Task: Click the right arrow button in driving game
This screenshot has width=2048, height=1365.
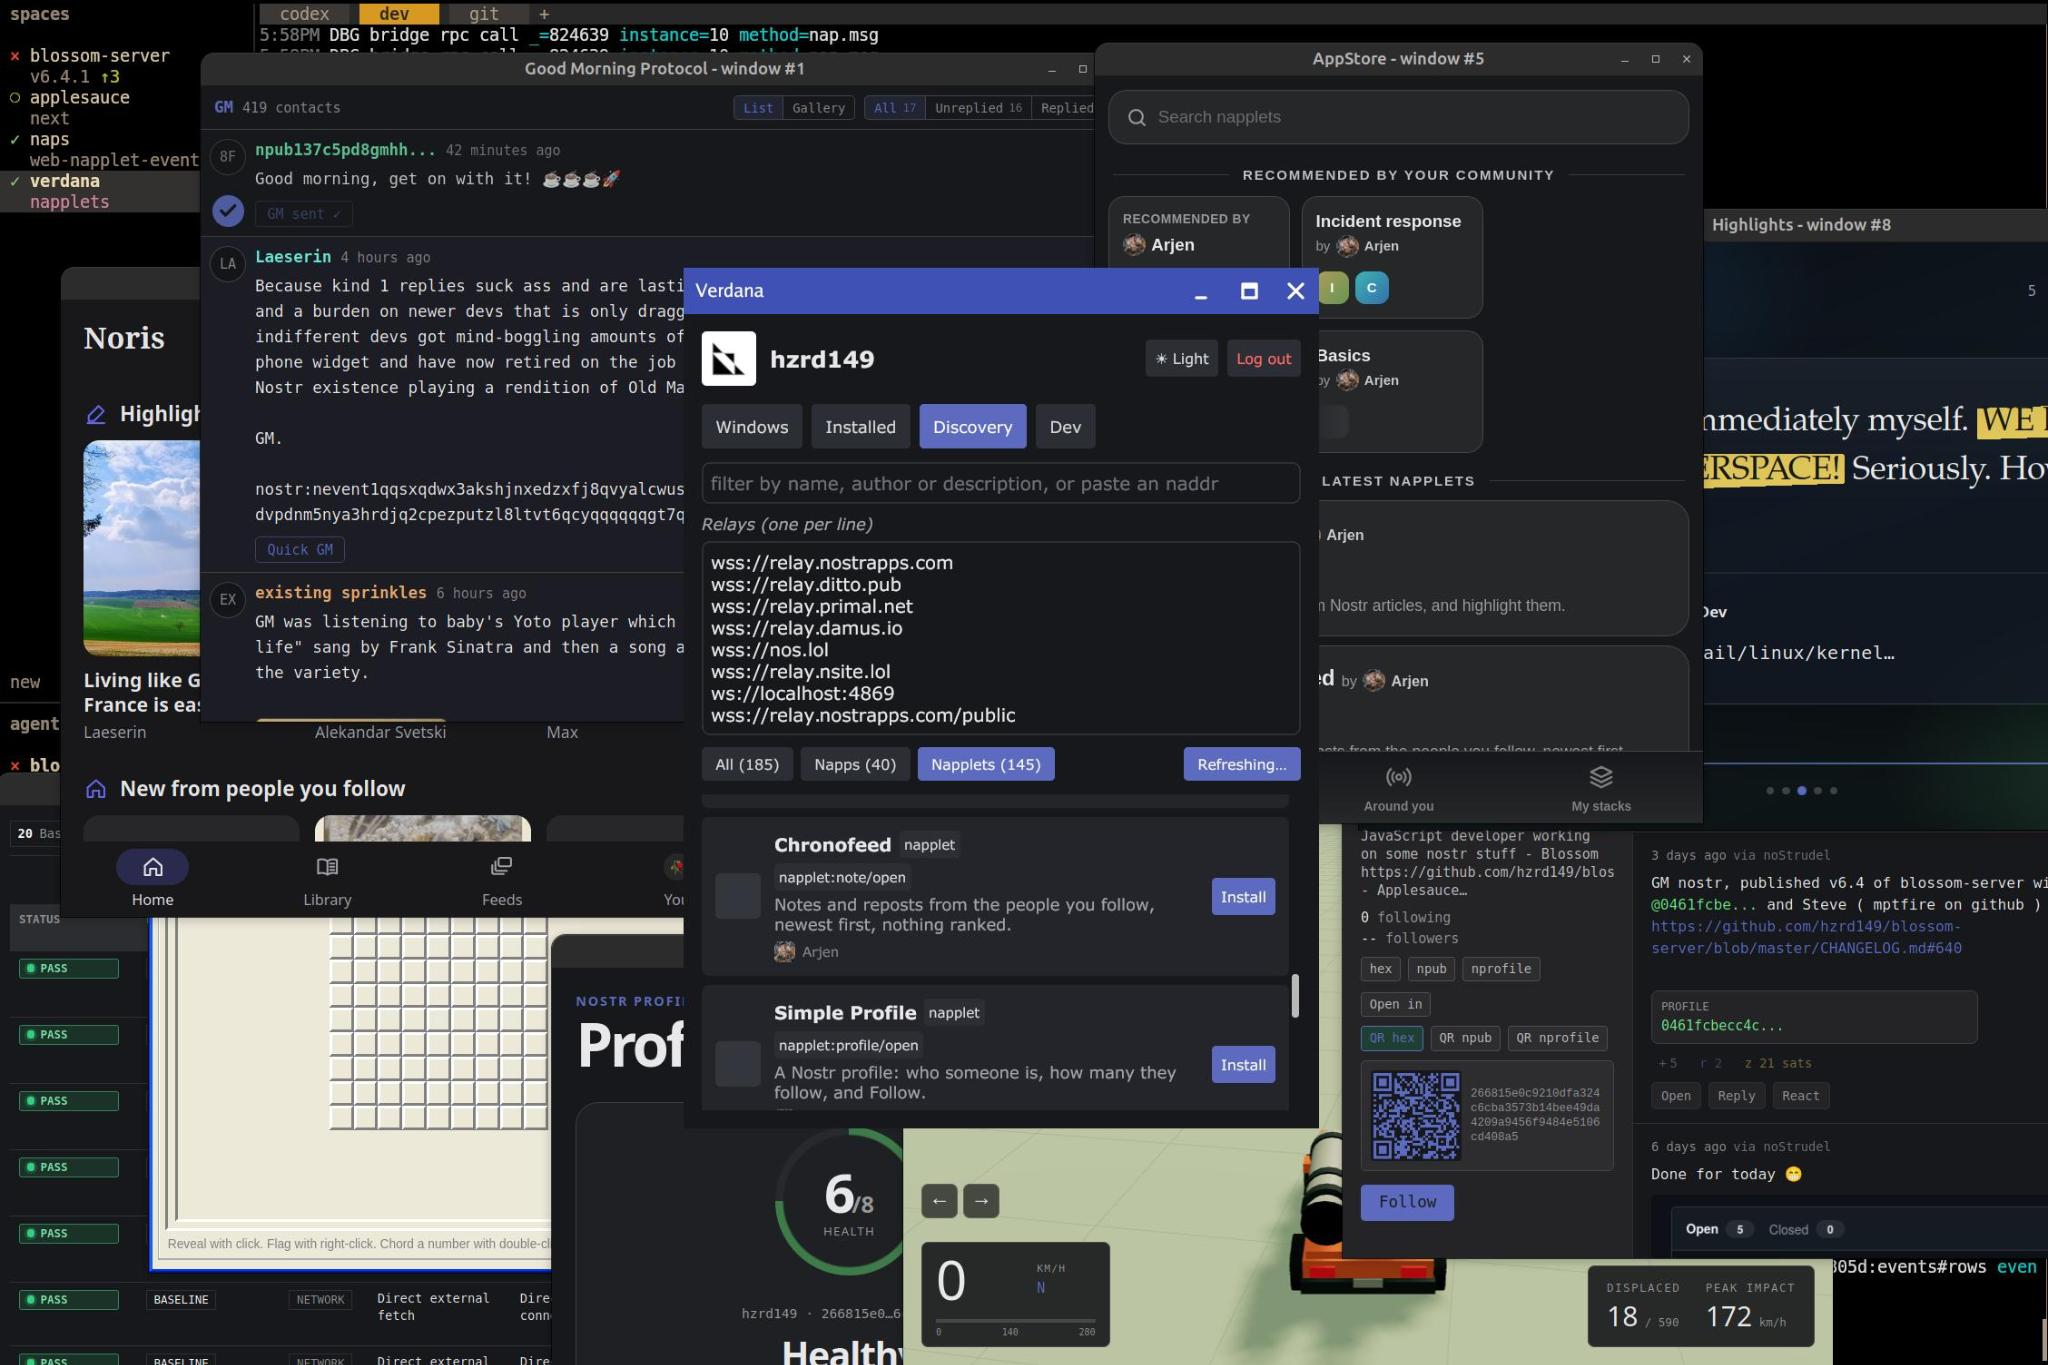Action: tap(981, 1201)
